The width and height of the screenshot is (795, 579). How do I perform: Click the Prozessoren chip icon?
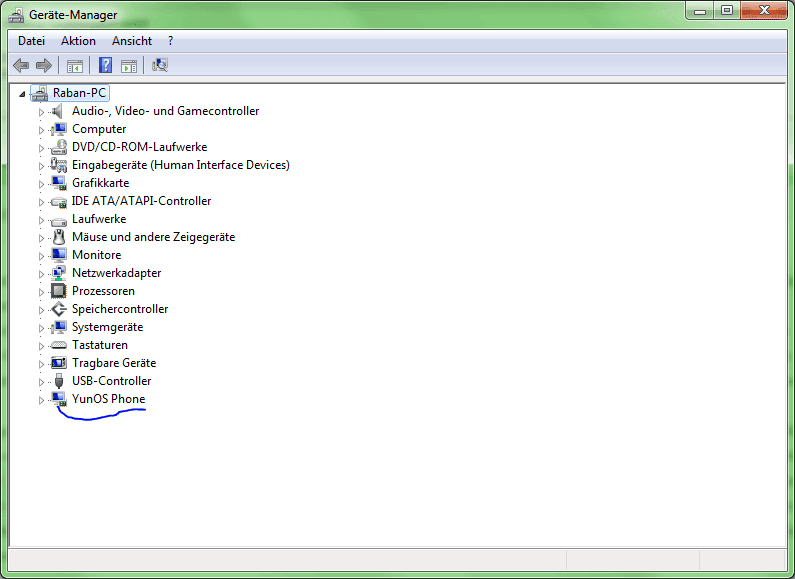[x=59, y=291]
